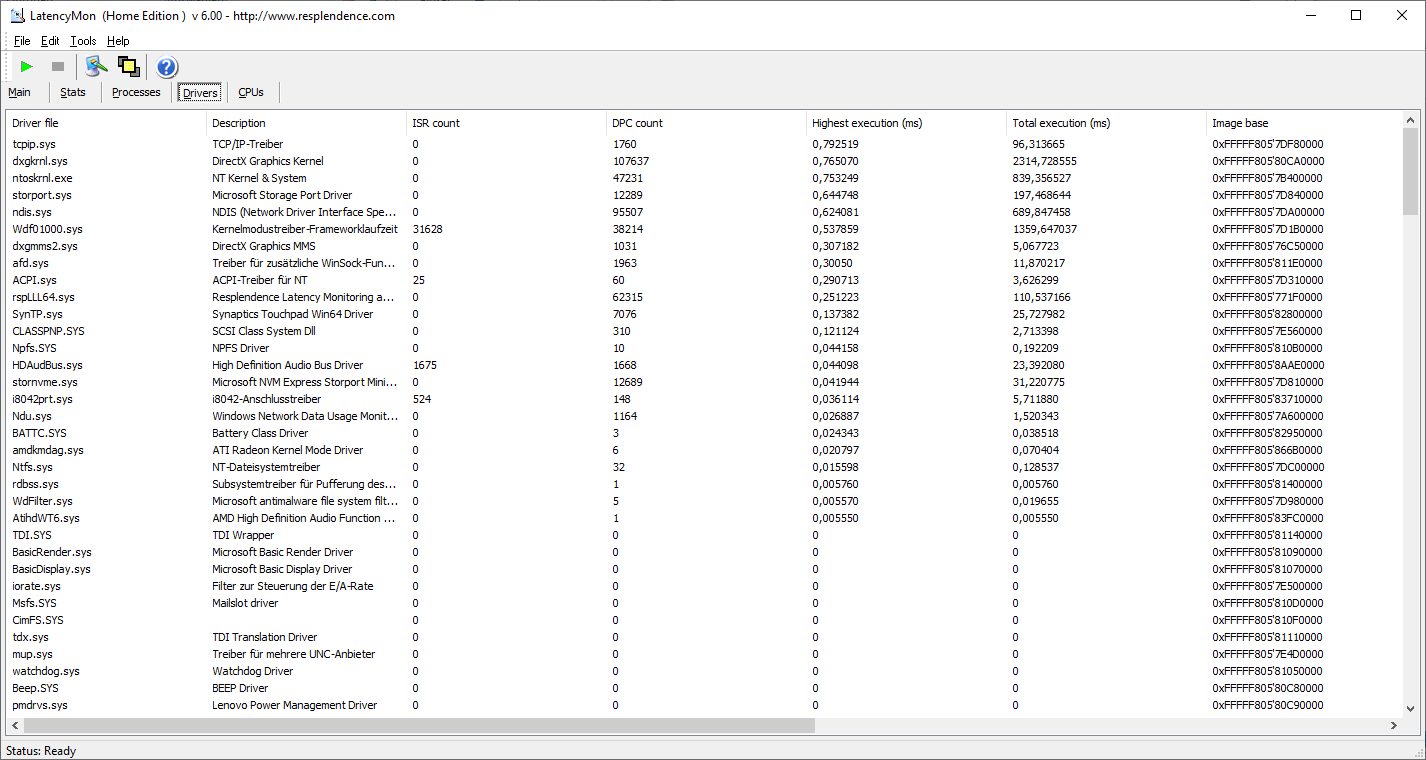Click the TDI Wrapper description
The width and height of the screenshot is (1426, 760).
click(x=243, y=535)
